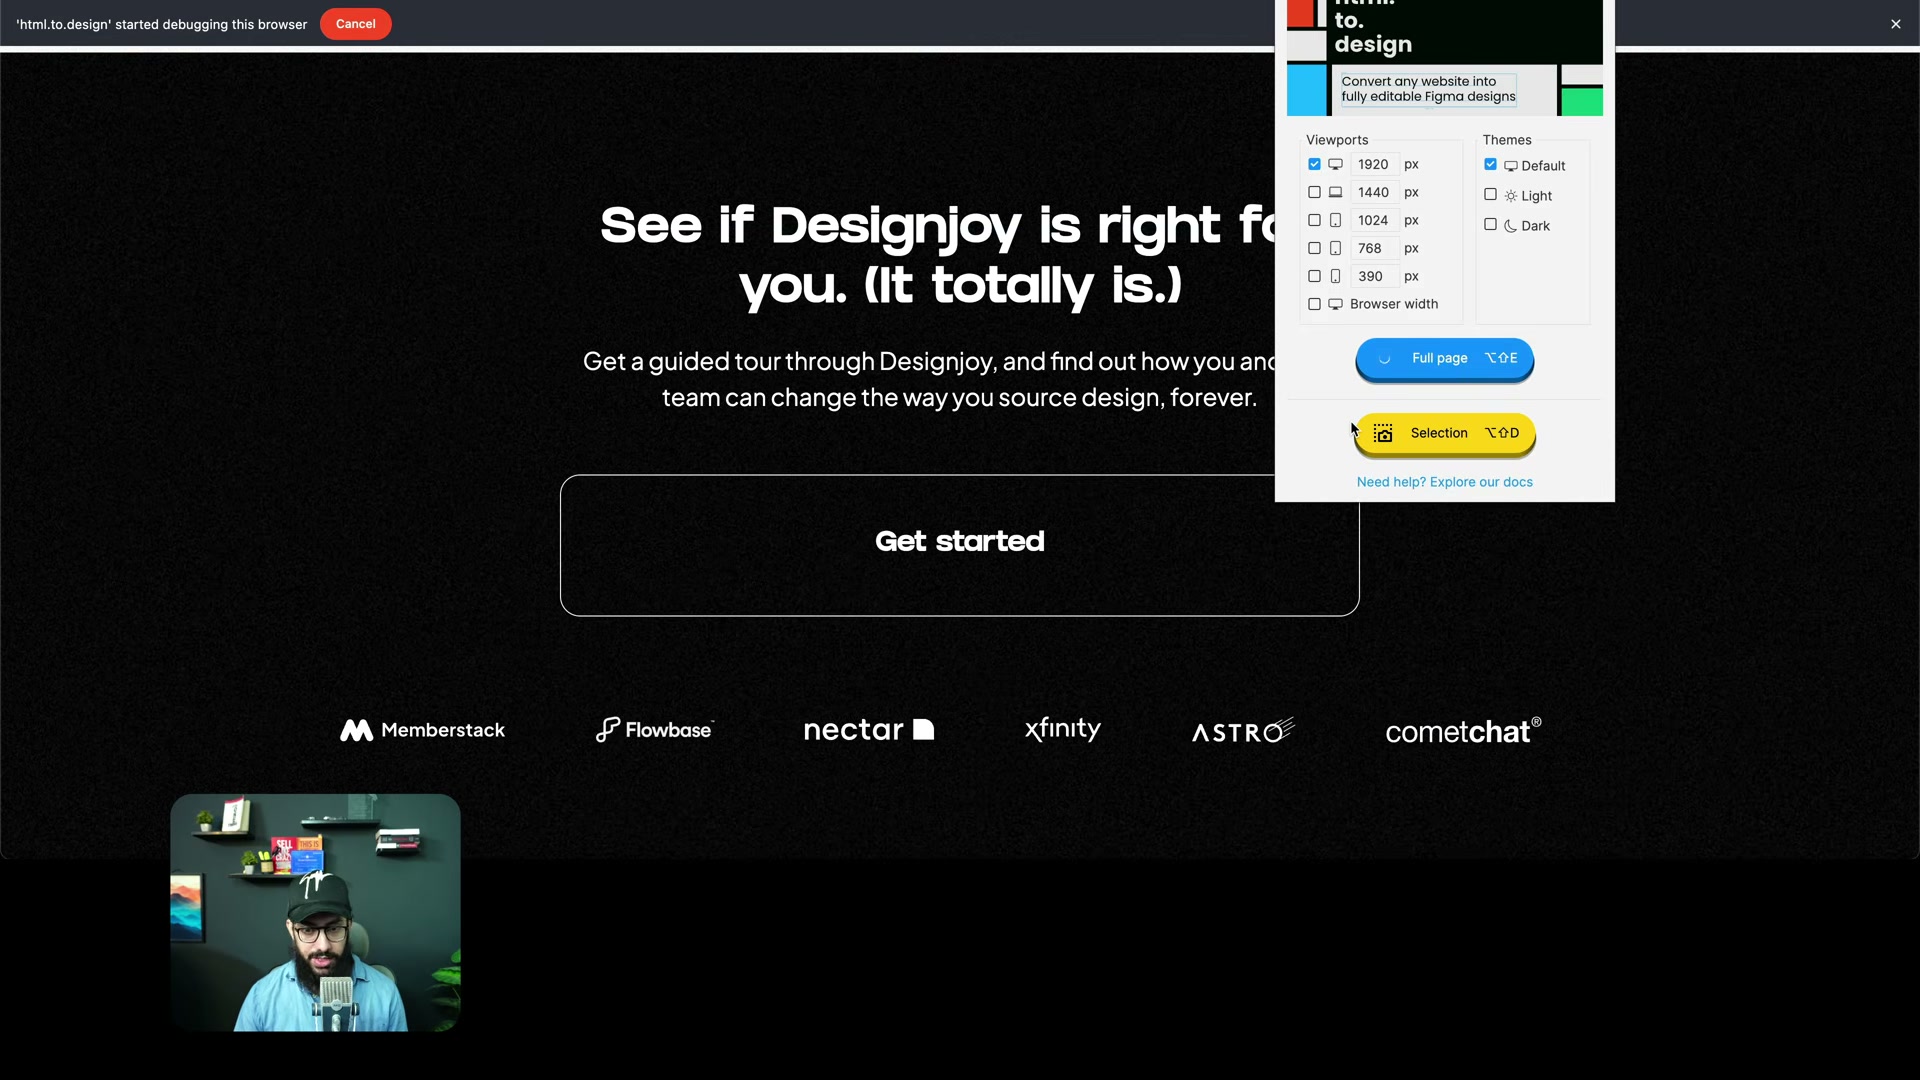
Task: Toggle the Default theme checkbox
Action: 1490,164
